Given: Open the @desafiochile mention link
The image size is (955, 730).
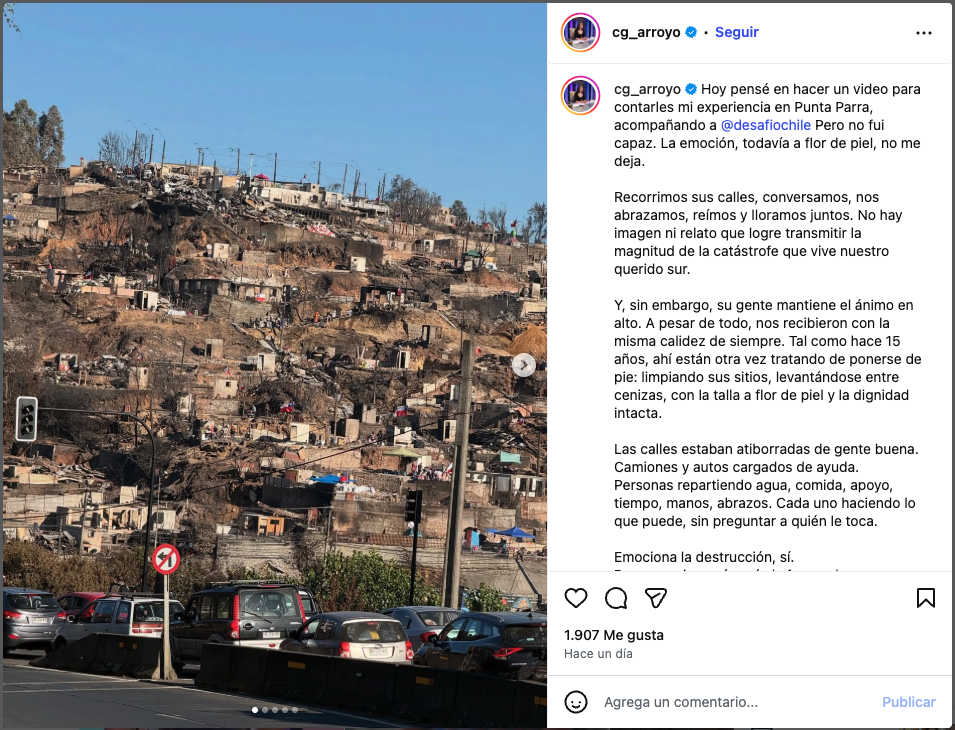Looking at the screenshot, I should [766, 125].
